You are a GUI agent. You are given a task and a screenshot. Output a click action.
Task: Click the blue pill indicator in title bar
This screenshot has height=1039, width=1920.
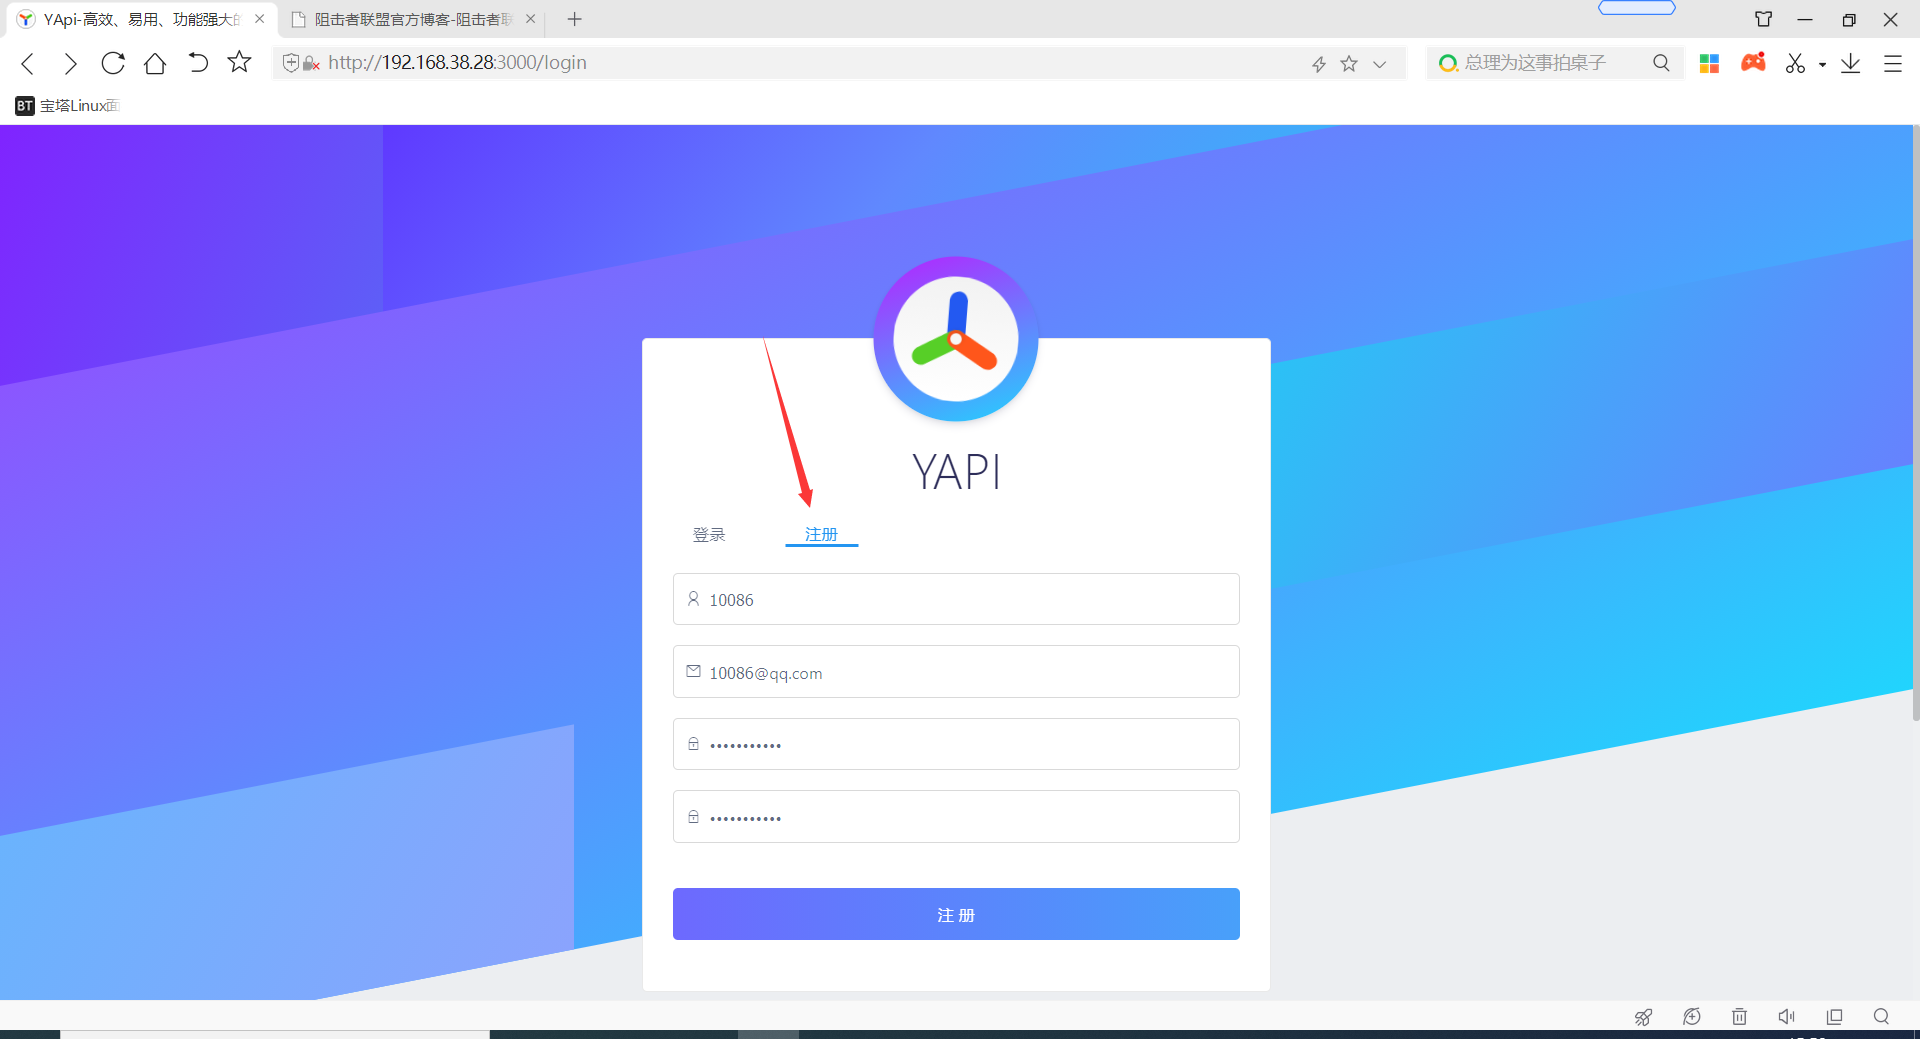point(1637,8)
